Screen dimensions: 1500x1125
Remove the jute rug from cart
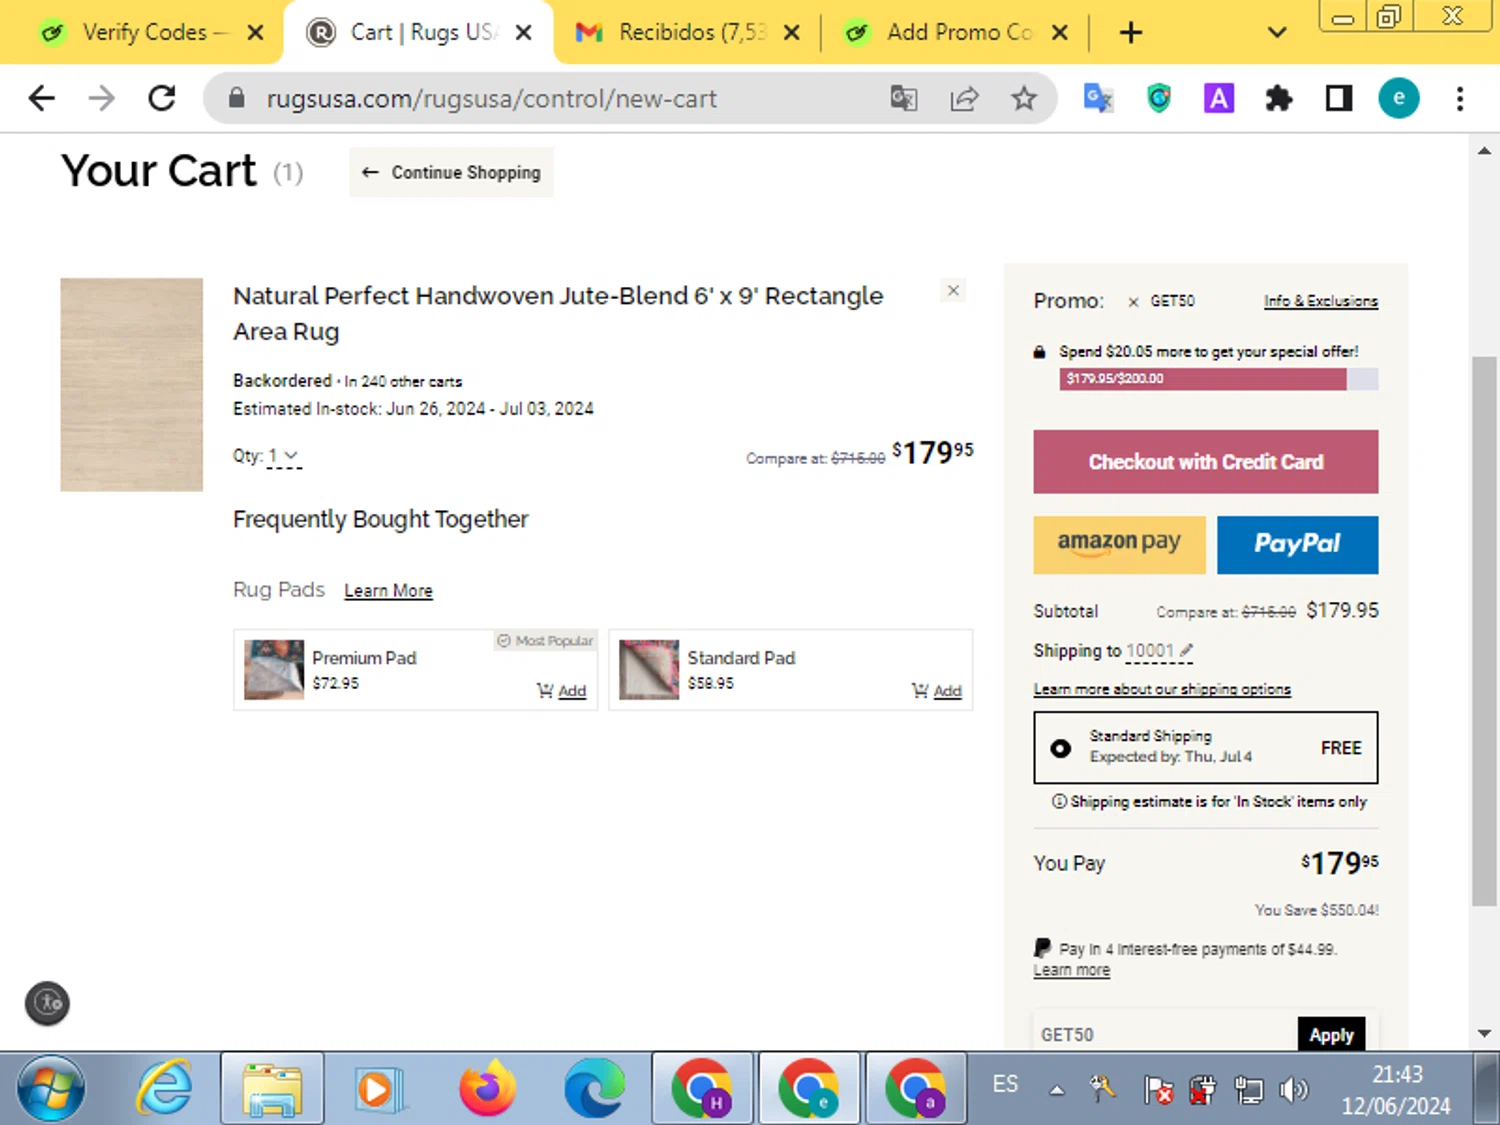[953, 290]
